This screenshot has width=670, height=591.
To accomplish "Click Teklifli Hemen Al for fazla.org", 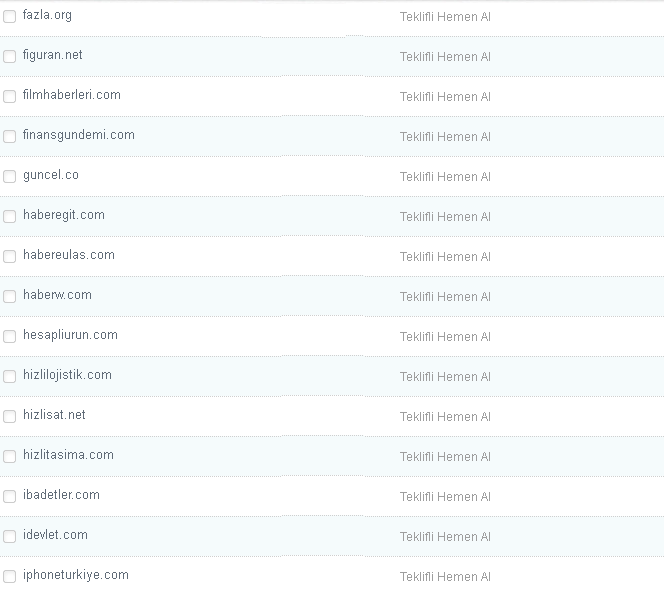I will [445, 17].
